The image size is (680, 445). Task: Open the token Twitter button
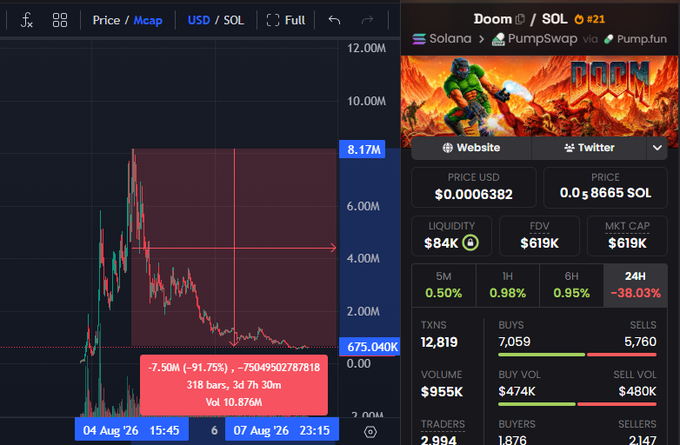[x=589, y=147]
